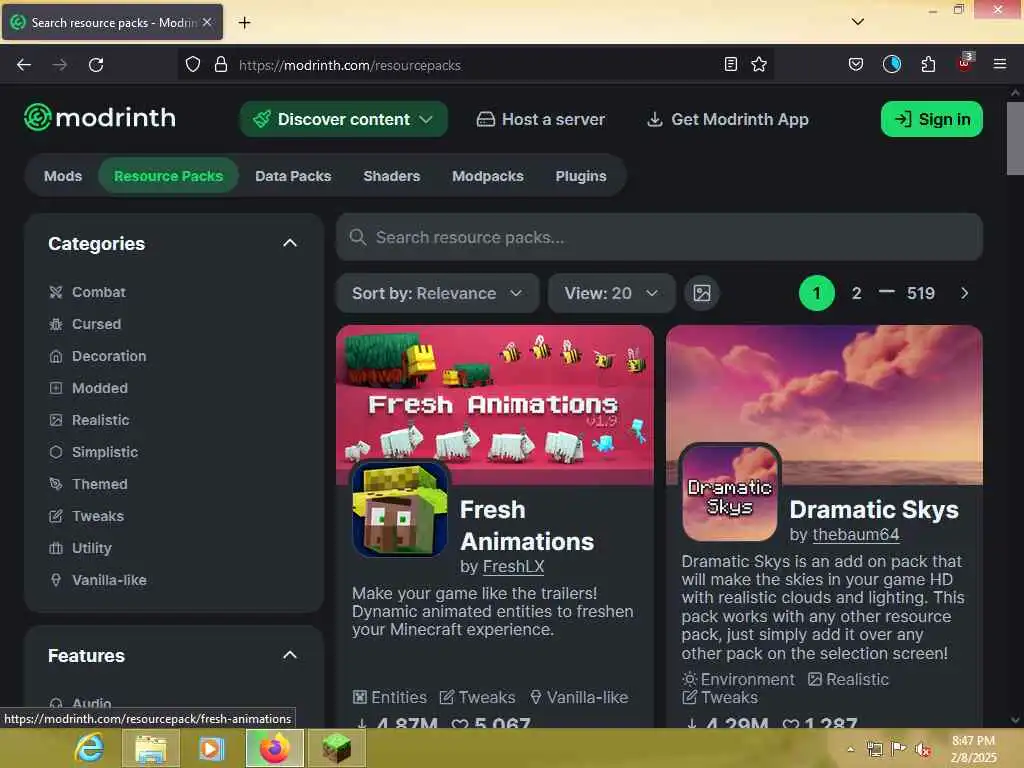Open the Host a server link
Viewport: 1024px width, 768px height.
[x=541, y=119]
